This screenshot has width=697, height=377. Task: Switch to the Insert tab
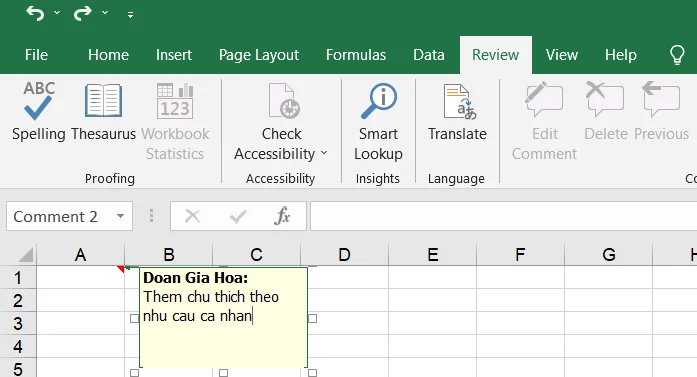coord(174,55)
